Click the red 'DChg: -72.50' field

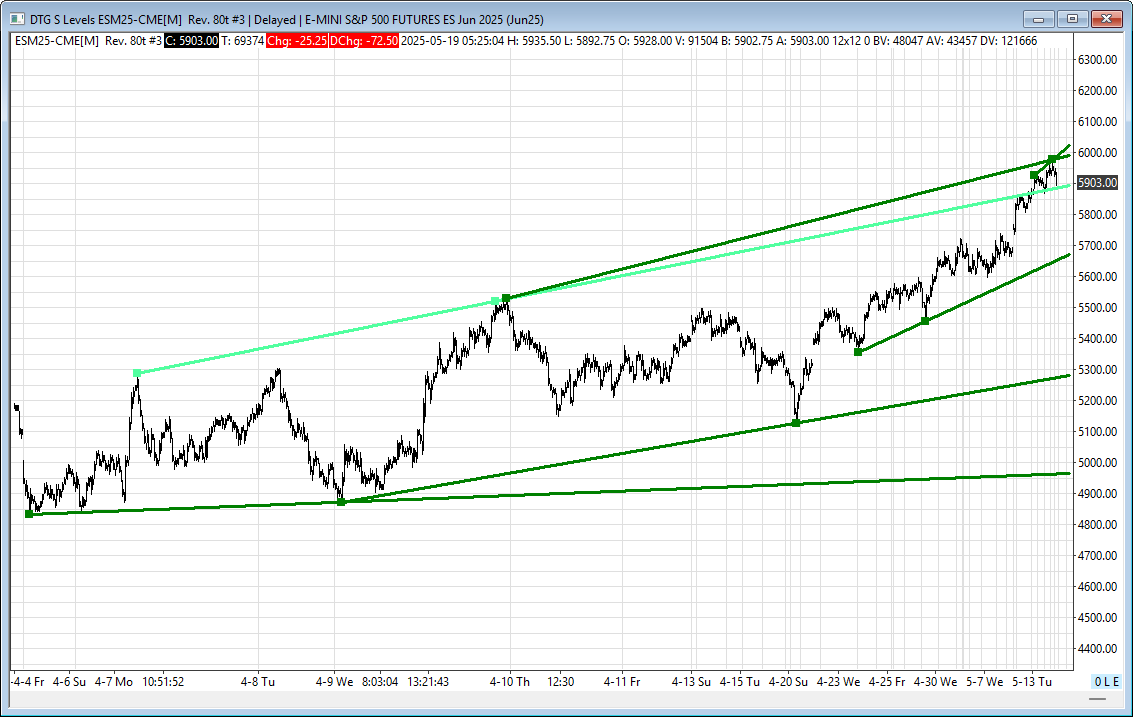point(364,40)
